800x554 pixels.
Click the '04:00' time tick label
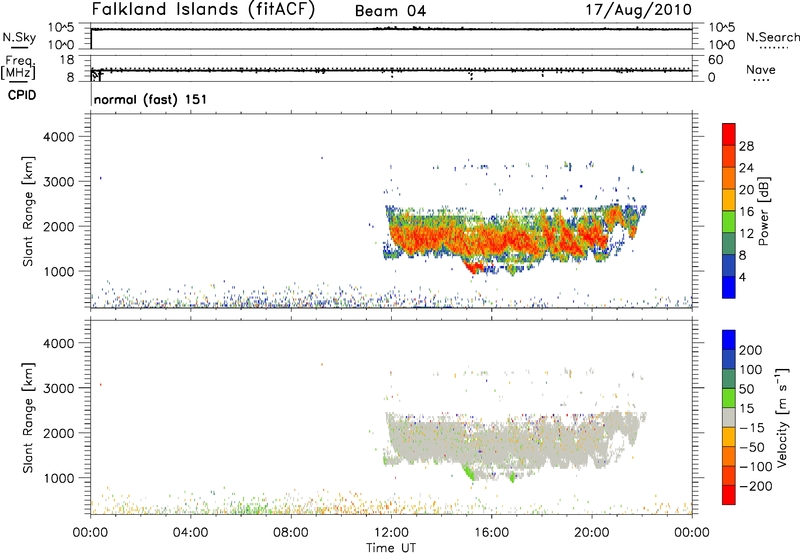click(191, 533)
